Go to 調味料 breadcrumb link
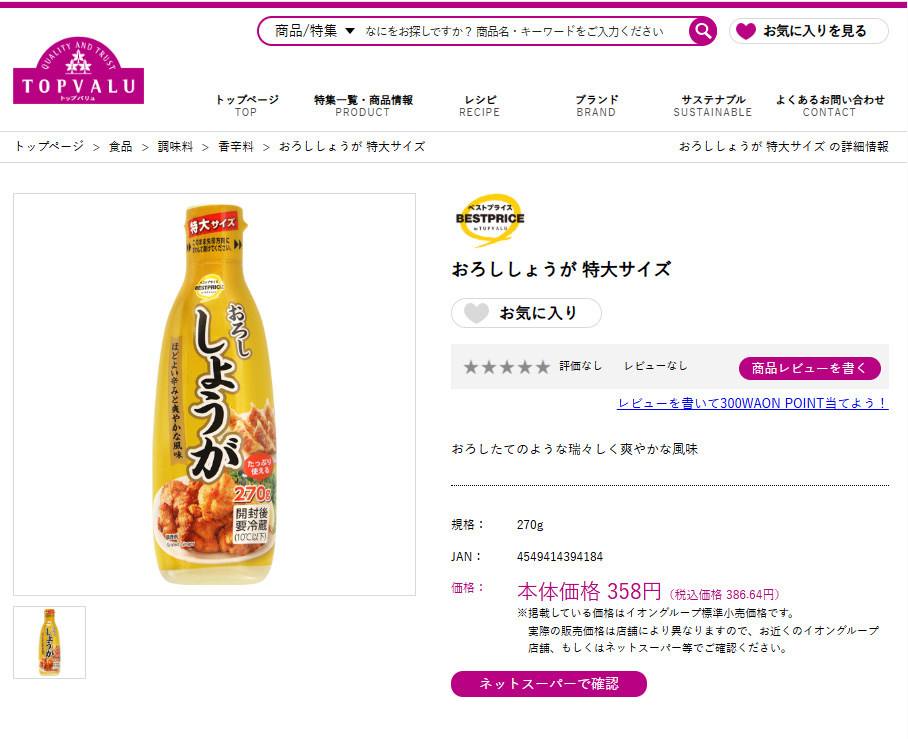The height and width of the screenshot is (739, 908). pyautogui.click(x=175, y=147)
